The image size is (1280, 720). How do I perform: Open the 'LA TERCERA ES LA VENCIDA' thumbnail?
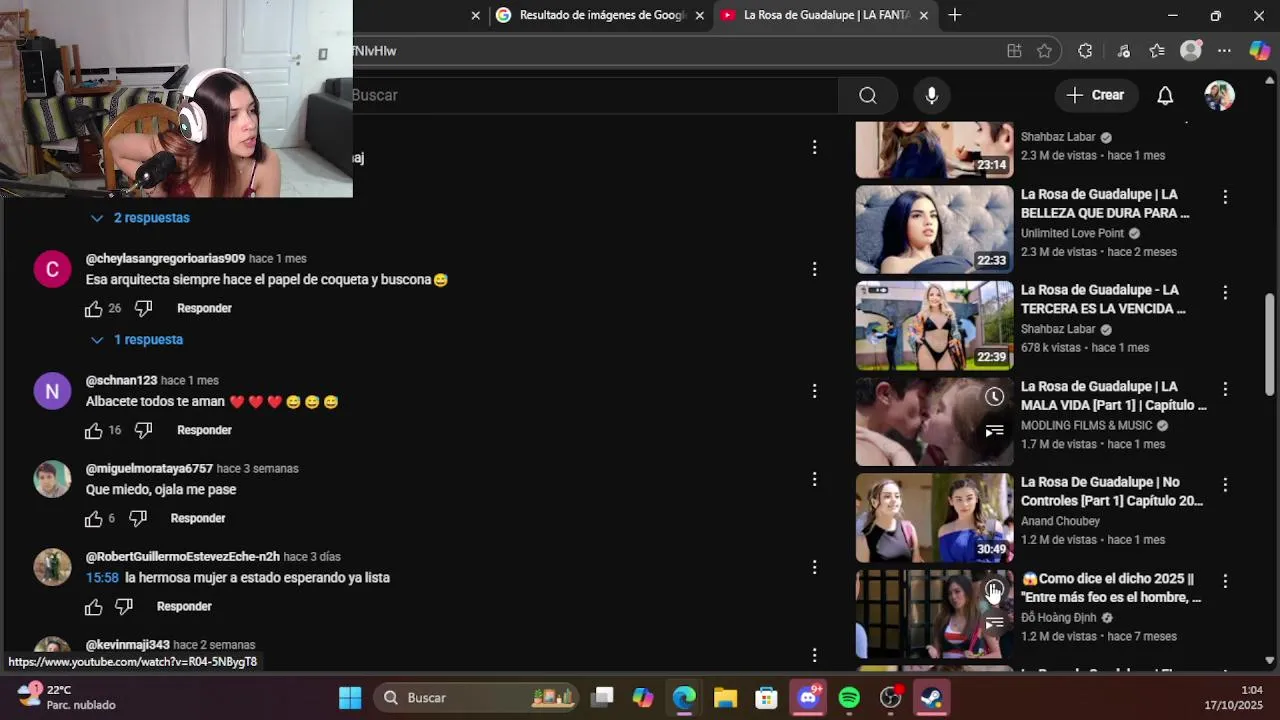pos(934,326)
